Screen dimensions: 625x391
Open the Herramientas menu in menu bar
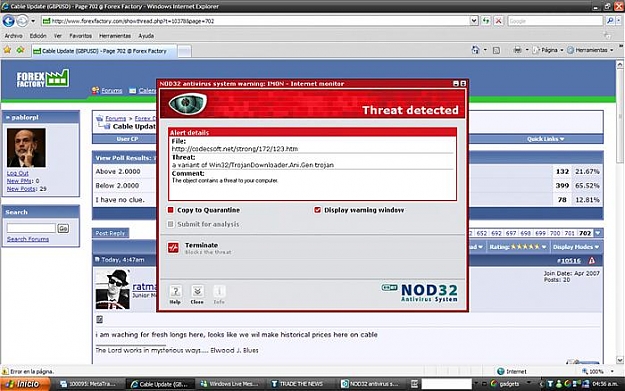[x=115, y=36]
